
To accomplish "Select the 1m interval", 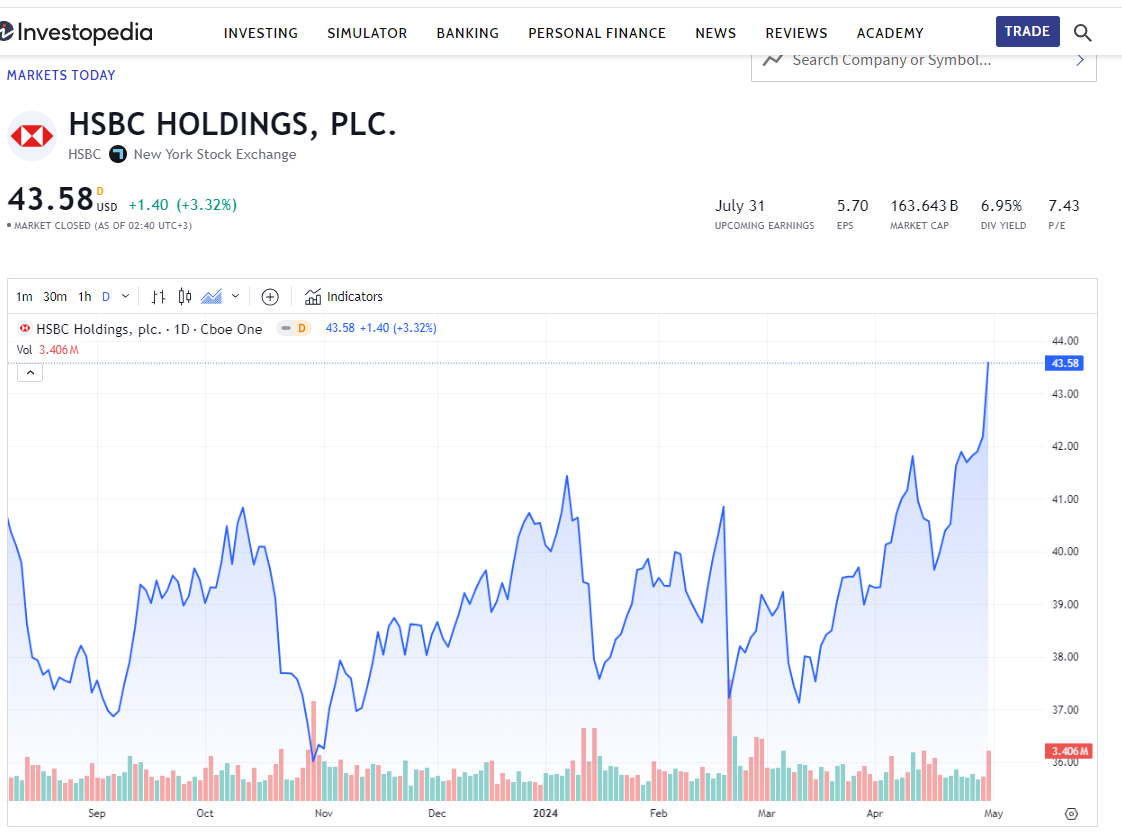I will tap(24, 297).
